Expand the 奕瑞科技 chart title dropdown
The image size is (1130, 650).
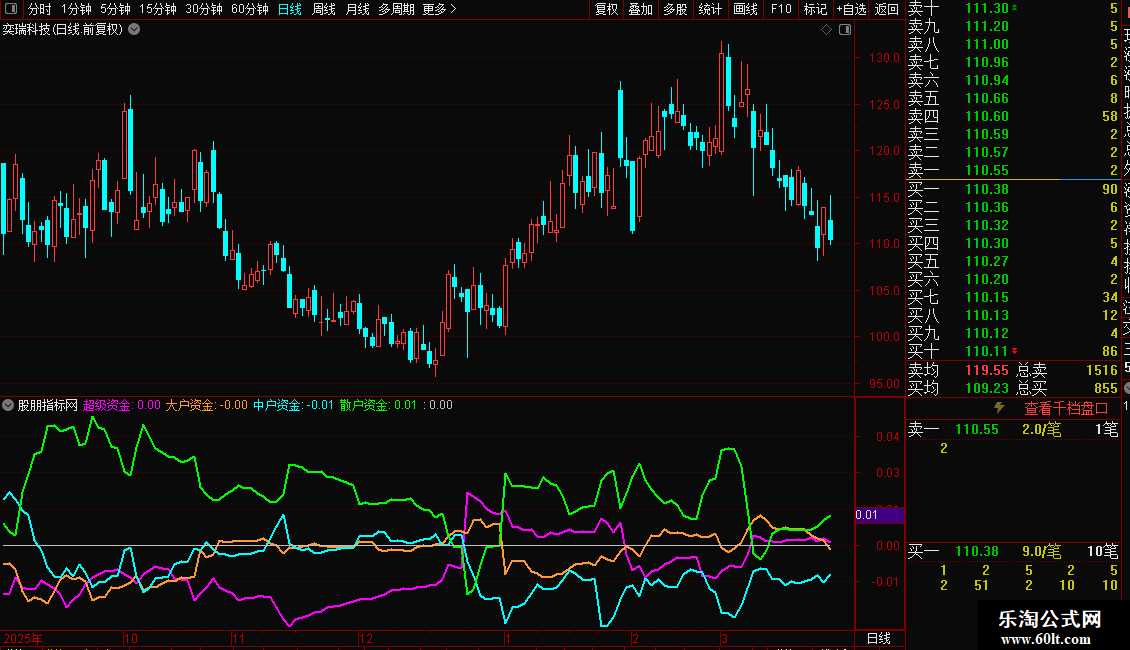point(134,29)
